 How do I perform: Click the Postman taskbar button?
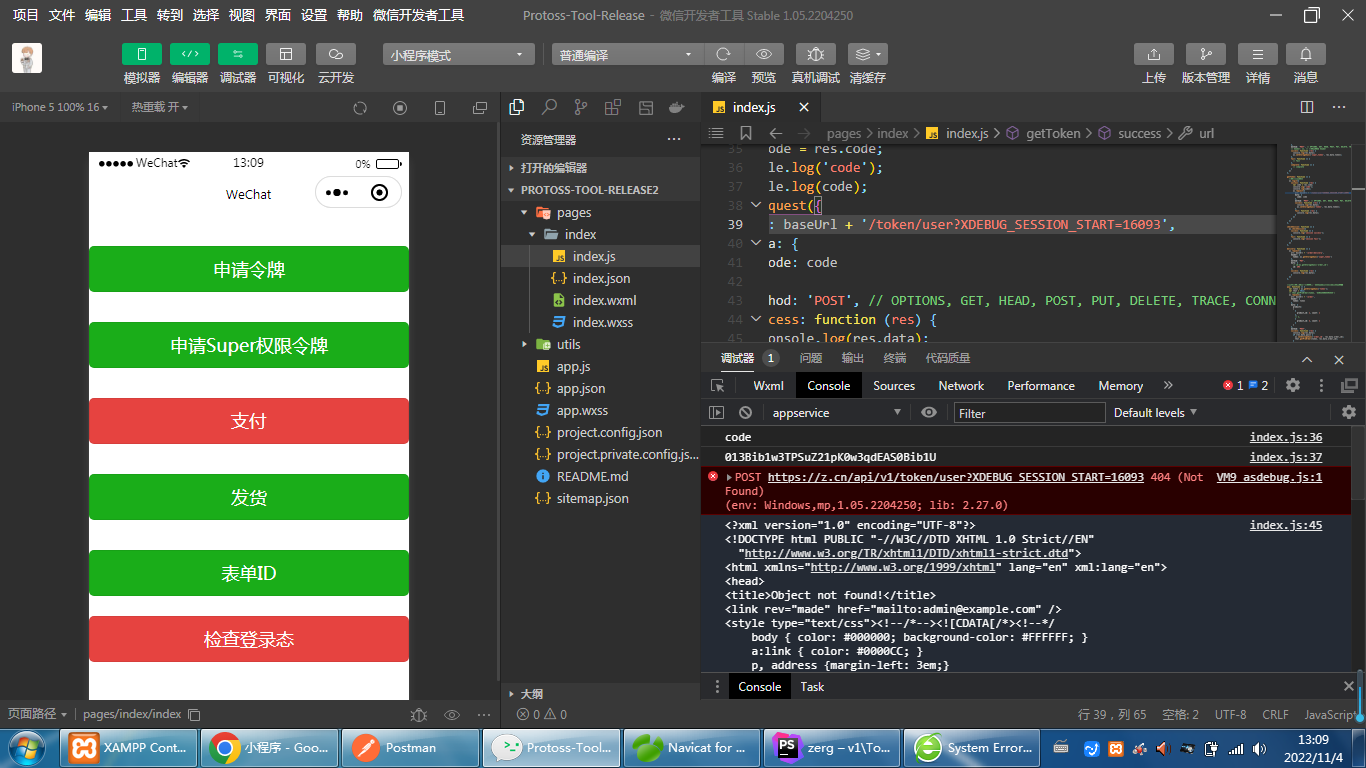coord(409,747)
